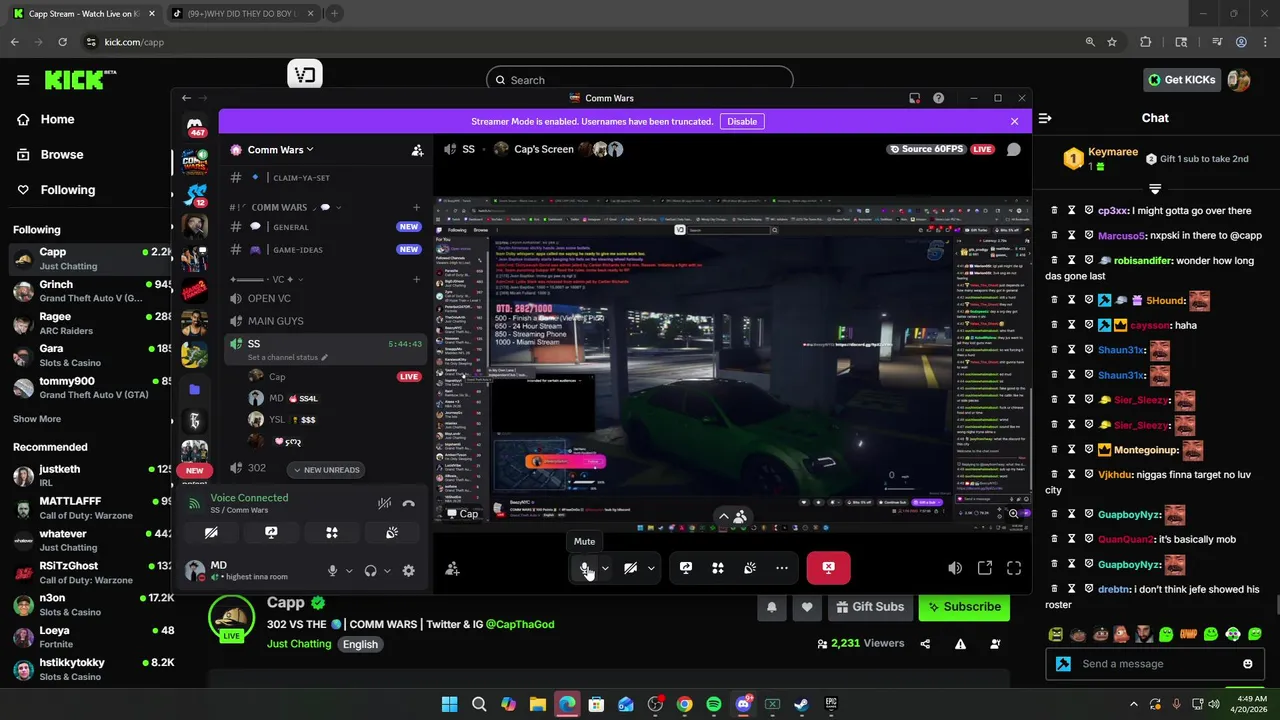Open microphone input options arrow in call bar

coord(605,568)
